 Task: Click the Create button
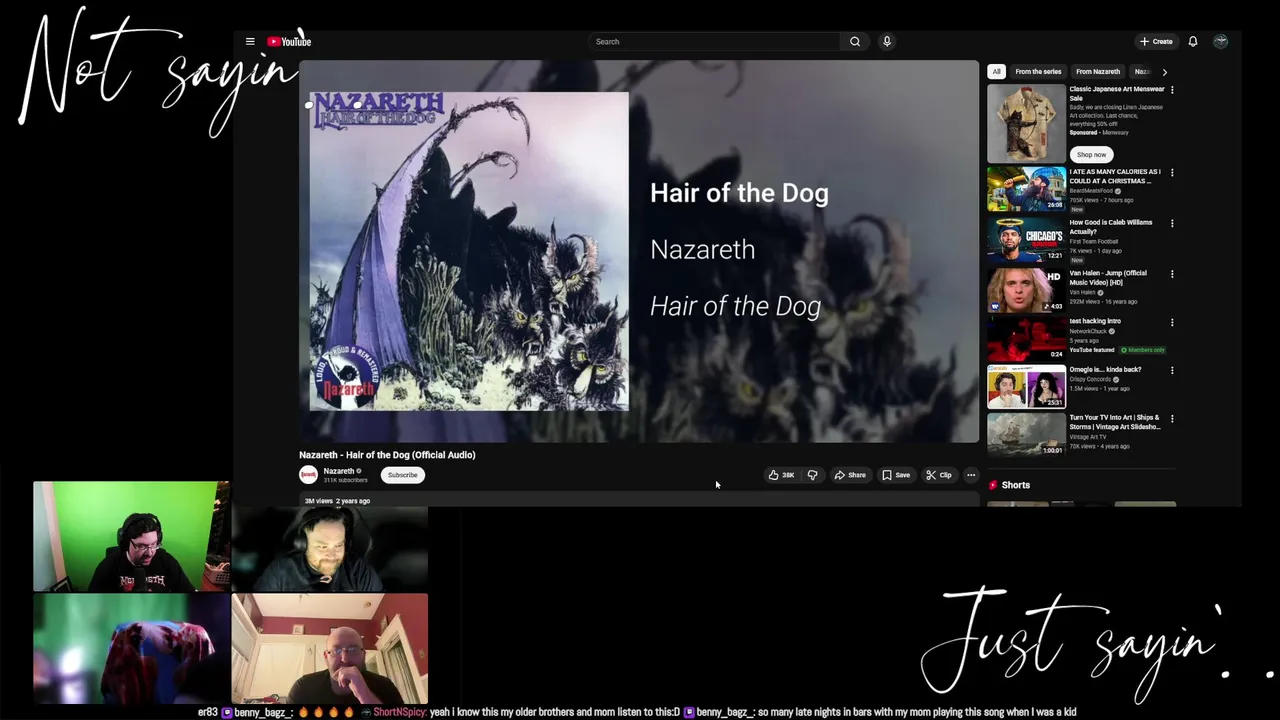[1156, 41]
